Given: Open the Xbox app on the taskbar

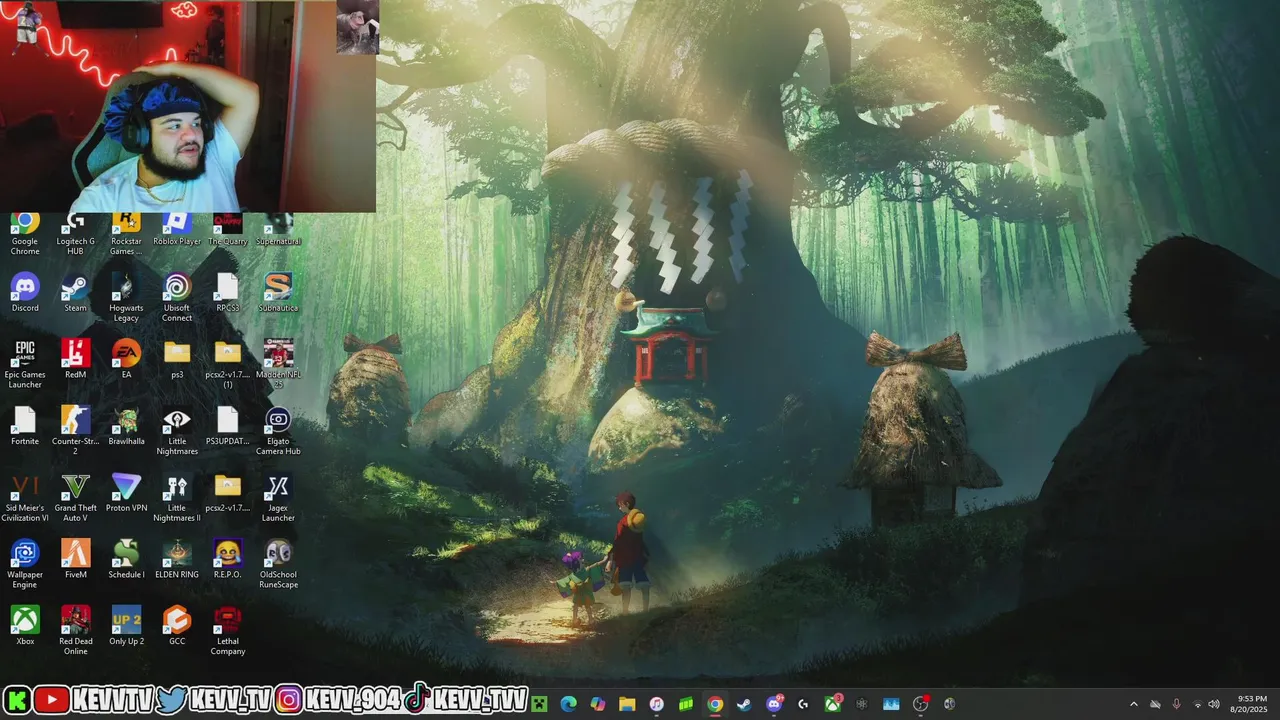Looking at the screenshot, I should click(832, 704).
